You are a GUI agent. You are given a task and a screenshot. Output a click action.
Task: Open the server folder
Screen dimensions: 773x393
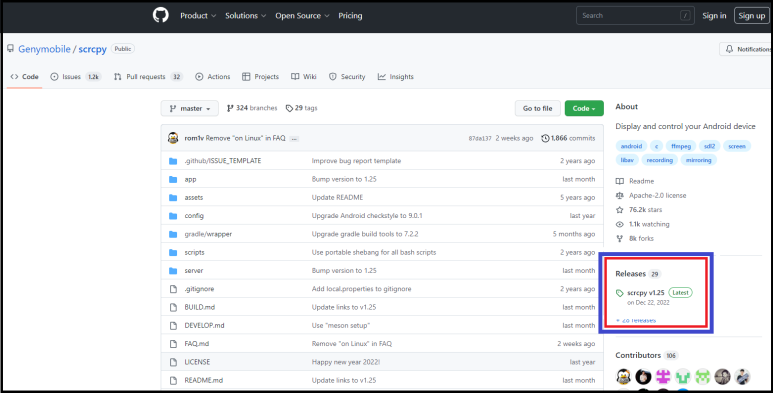click(194, 270)
